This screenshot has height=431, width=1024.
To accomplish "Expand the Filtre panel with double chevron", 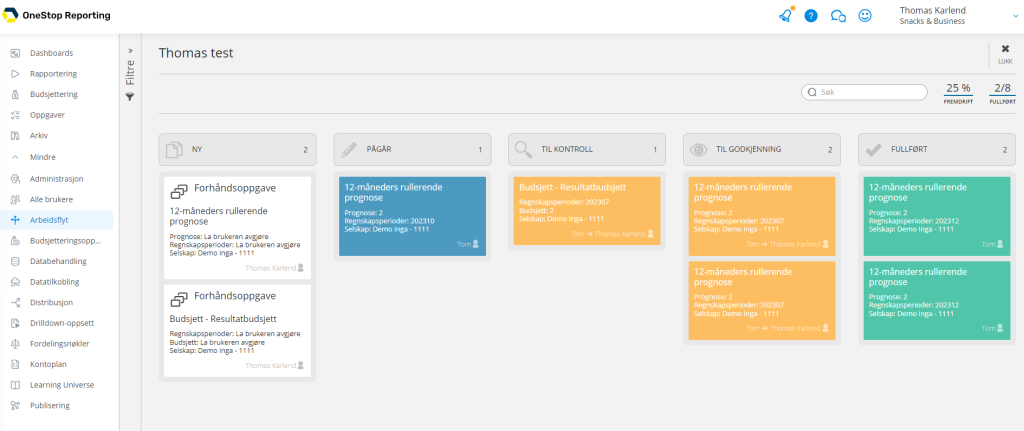I will pyautogui.click(x=130, y=50).
